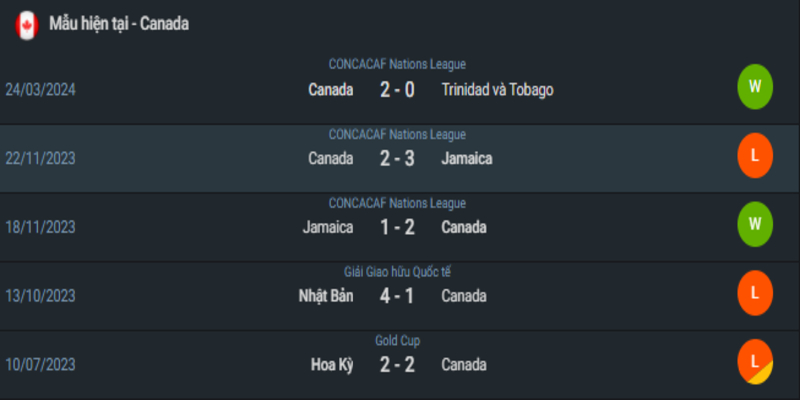Open Trinidad và Tobago team page
The height and width of the screenshot is (400, 800).
tap(497, 90)
